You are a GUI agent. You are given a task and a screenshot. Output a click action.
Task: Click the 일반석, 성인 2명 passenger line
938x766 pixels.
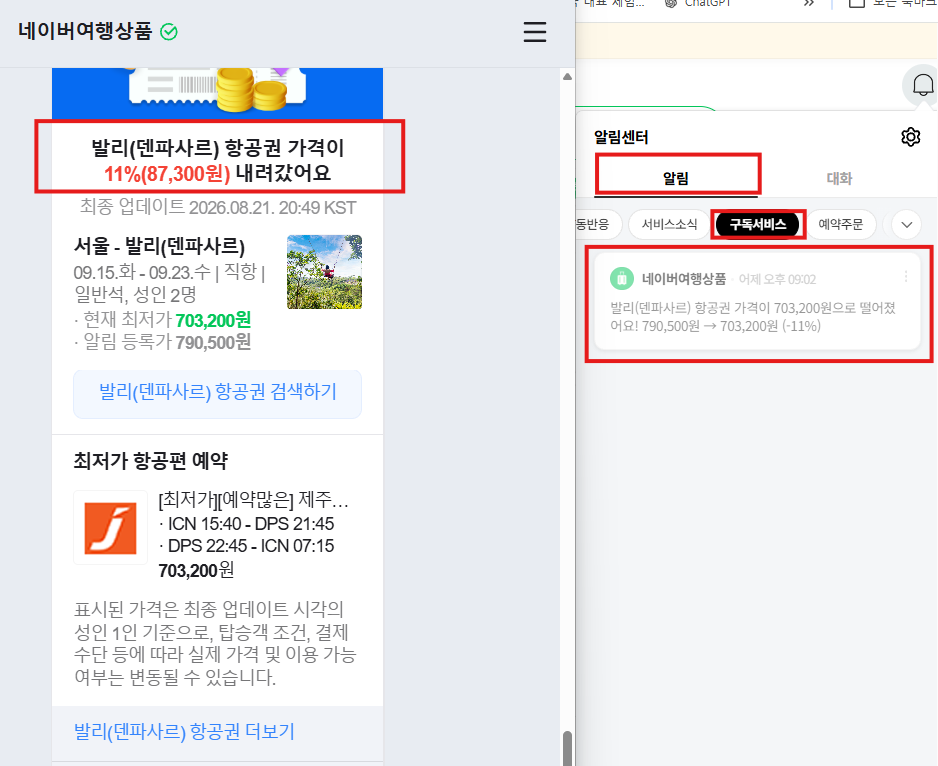coord(135,294)
